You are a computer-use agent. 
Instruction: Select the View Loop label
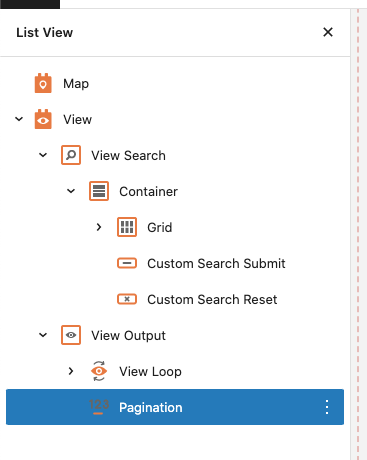150,371
